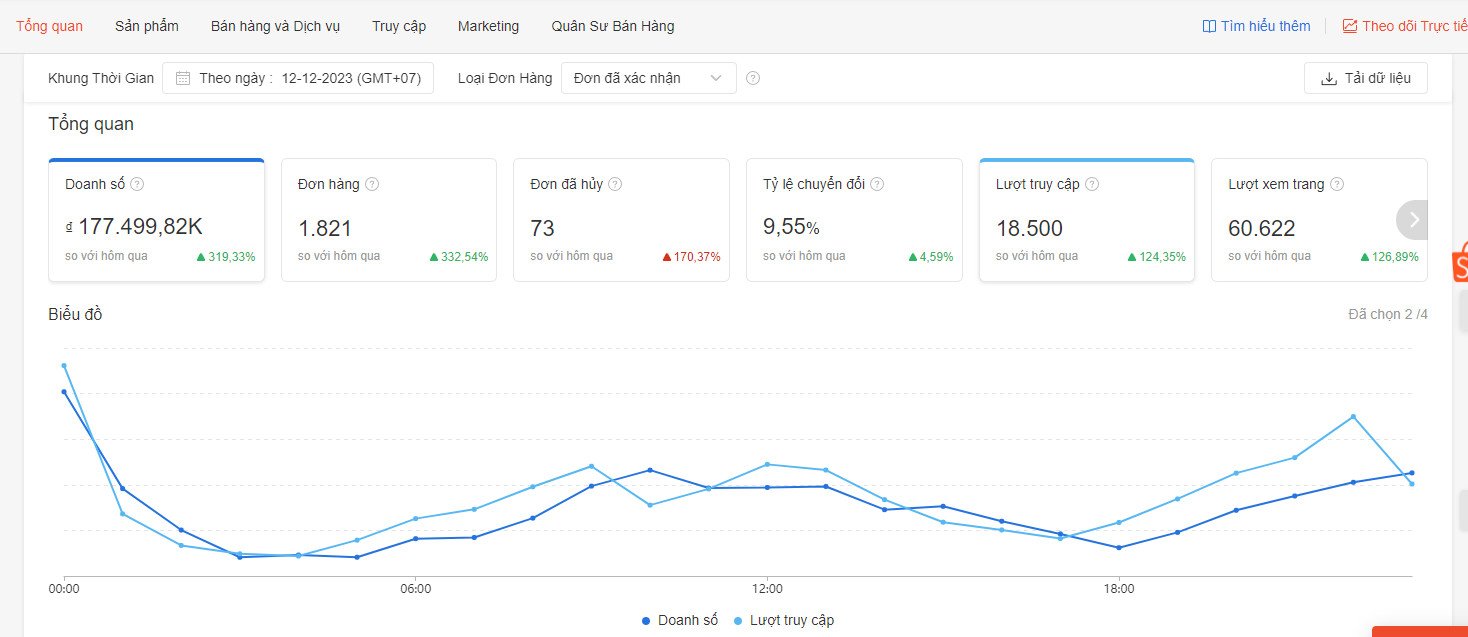Click the 12:00 Doanh số chart data point
Screen dimensions: 1468x637
767,487
